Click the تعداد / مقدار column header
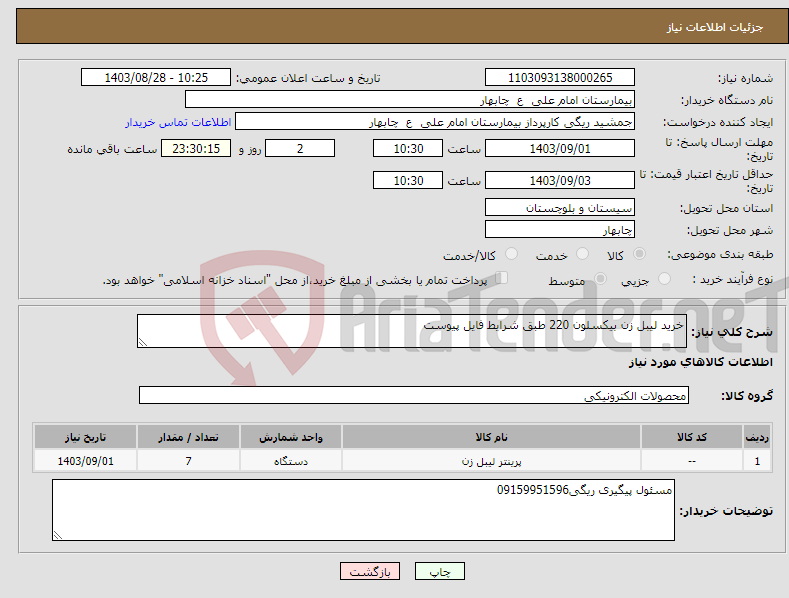The image size is (789, 598). (x=188, y=437)
